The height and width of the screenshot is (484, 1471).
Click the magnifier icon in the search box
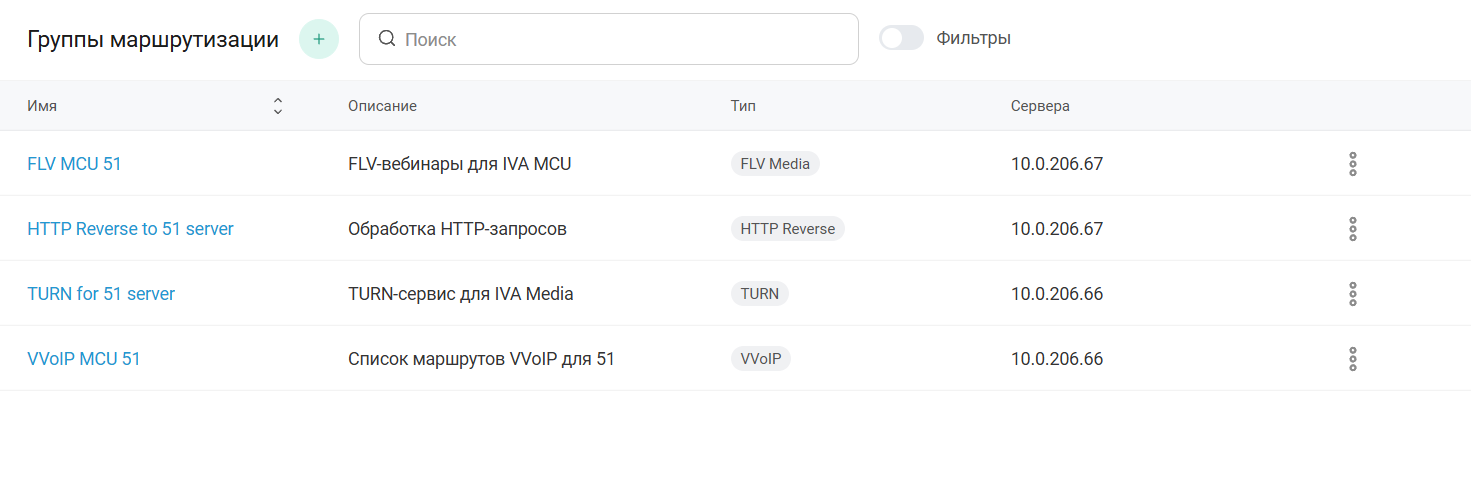click(x=387, y=39)
